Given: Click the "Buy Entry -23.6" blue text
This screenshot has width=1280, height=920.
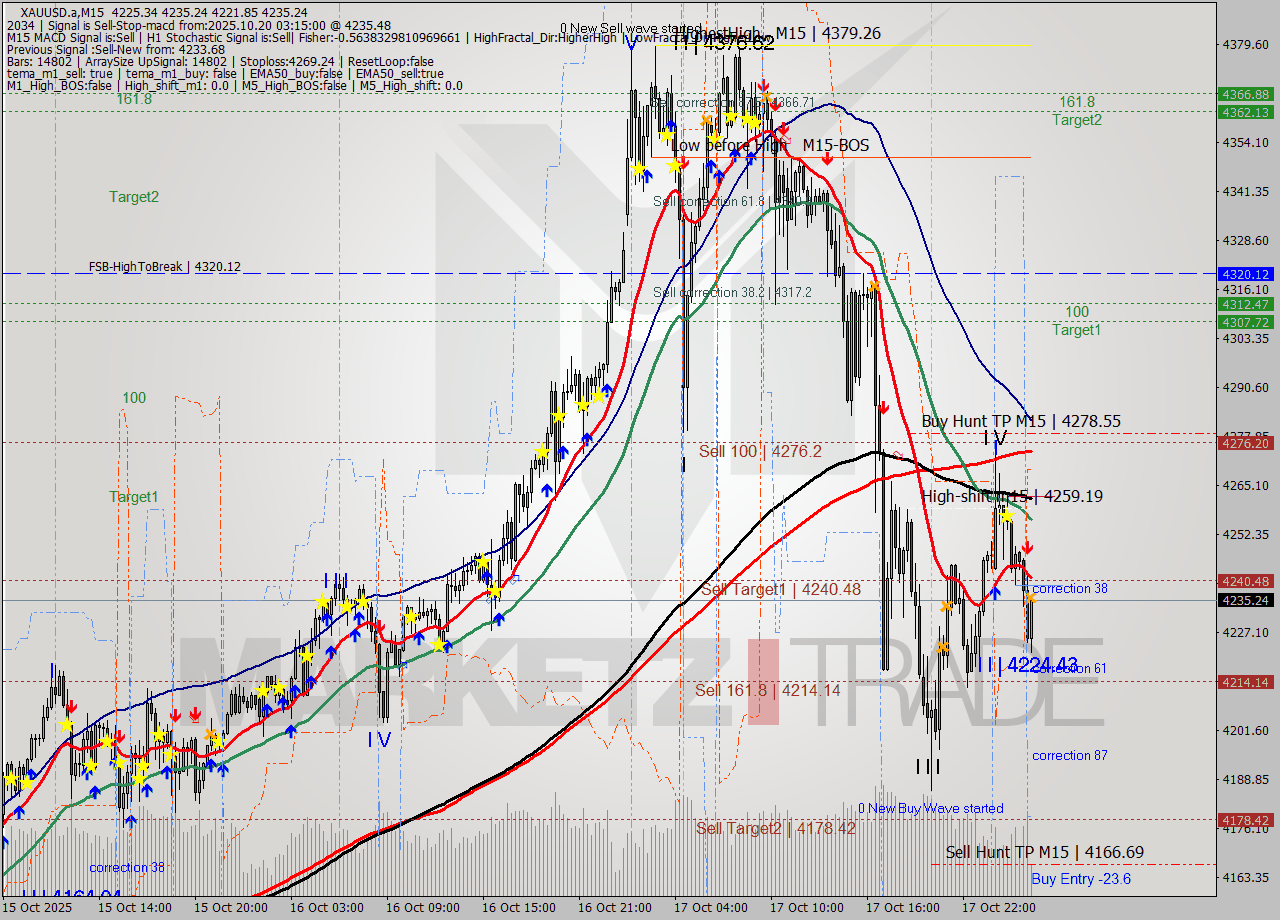Looking at the screenshot, I should pyautogui.click(x=1083, y=879).
